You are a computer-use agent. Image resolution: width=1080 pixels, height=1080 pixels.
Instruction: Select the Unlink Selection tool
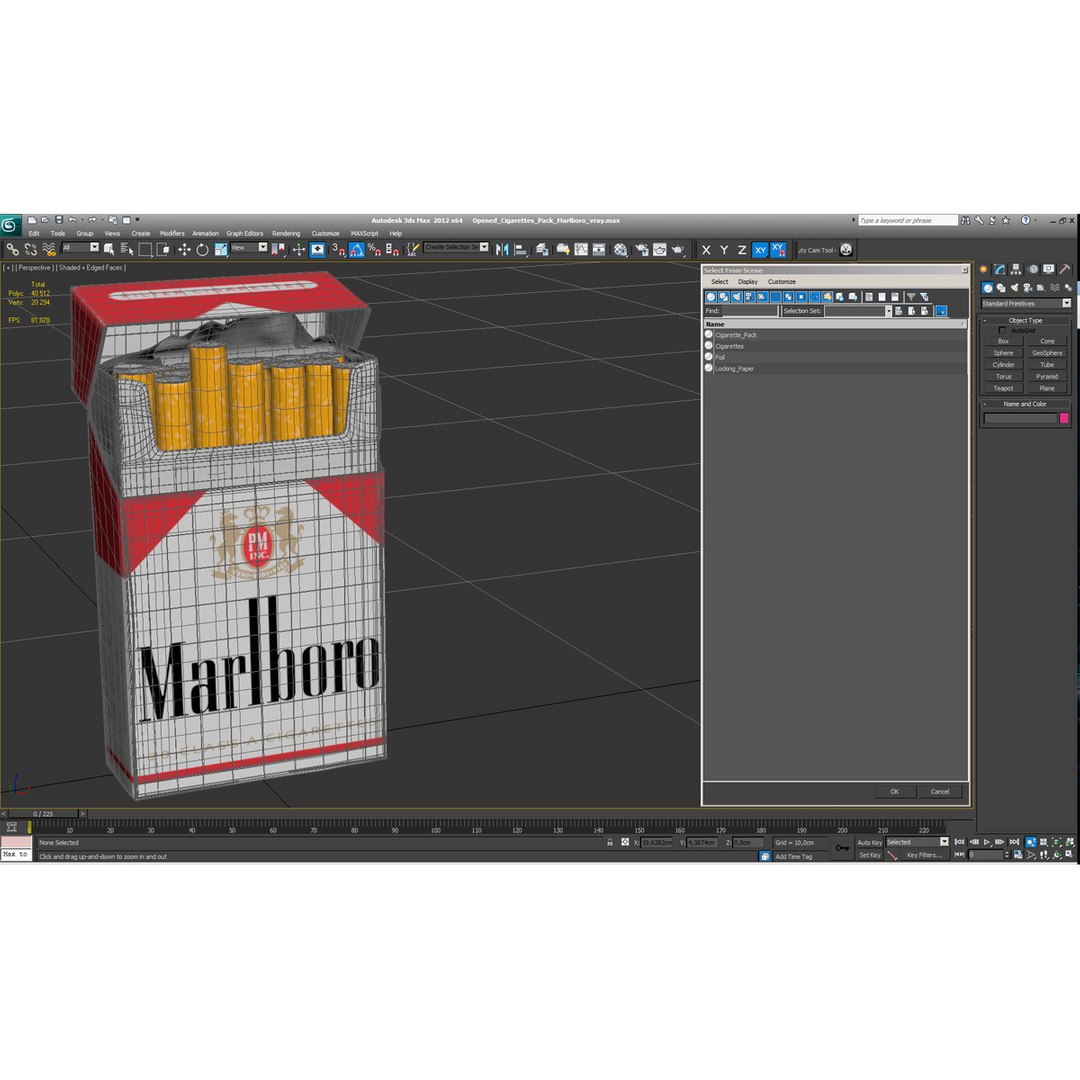tap(30, 249)
